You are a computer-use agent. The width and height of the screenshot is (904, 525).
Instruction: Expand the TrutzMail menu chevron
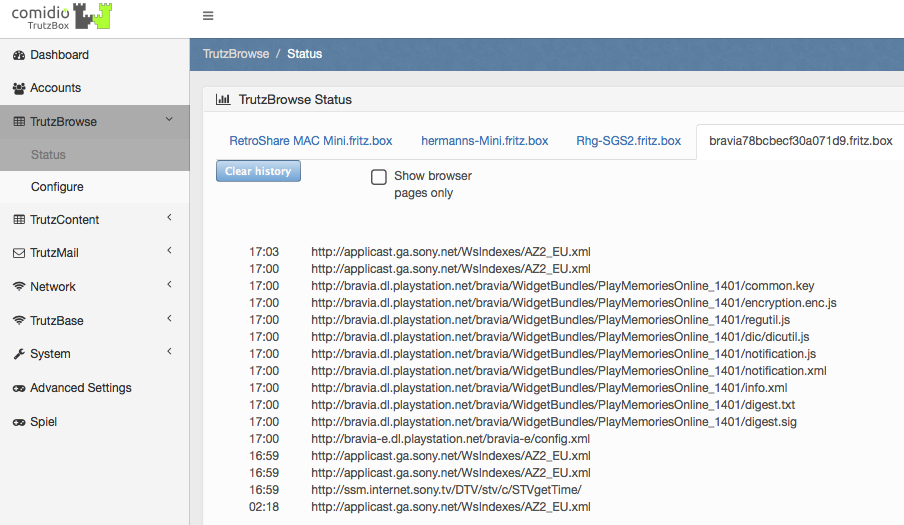tap(170, 250)
